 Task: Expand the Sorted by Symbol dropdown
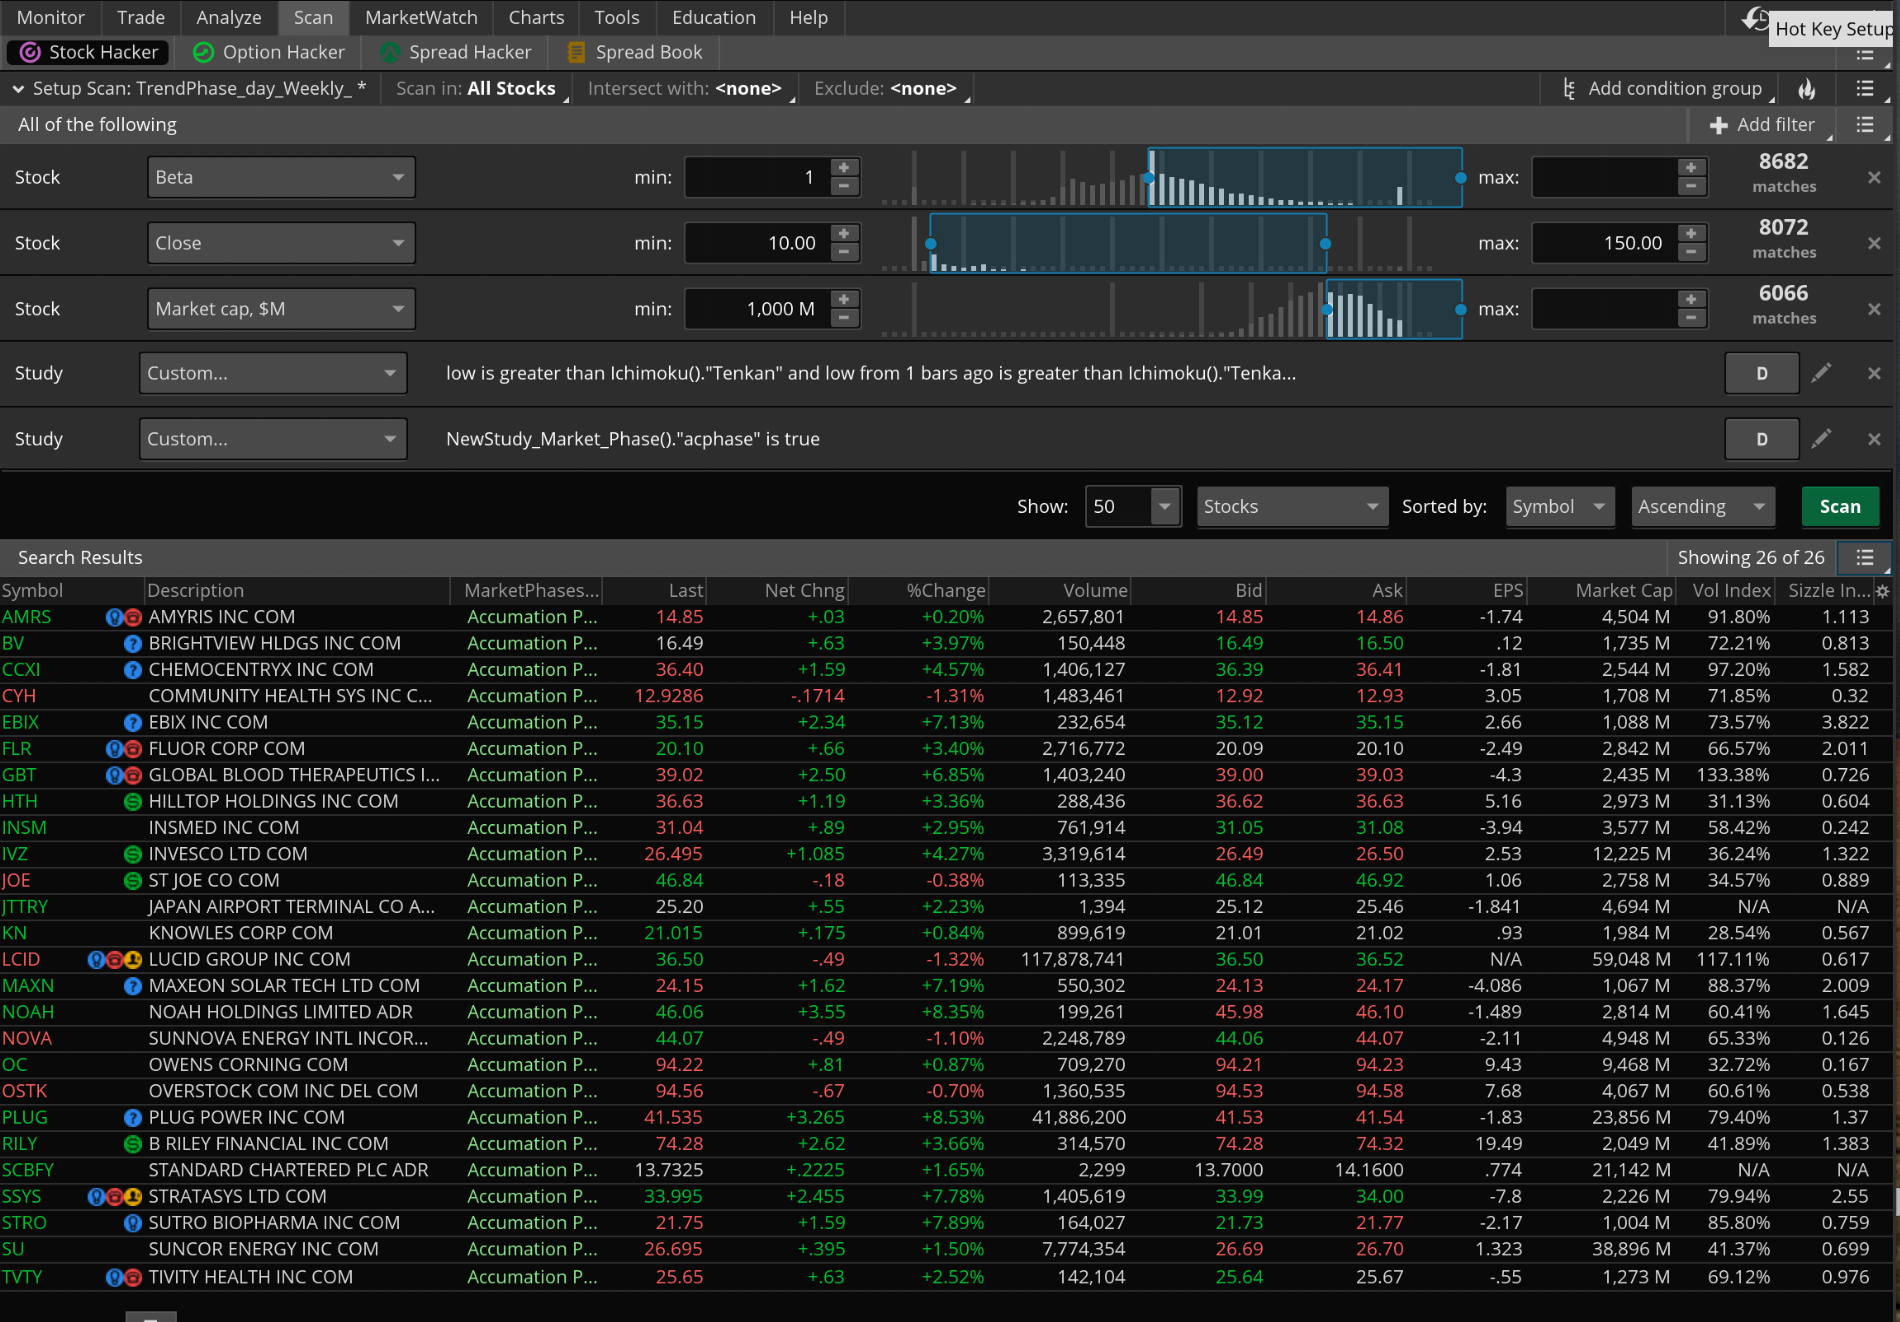1558,507
